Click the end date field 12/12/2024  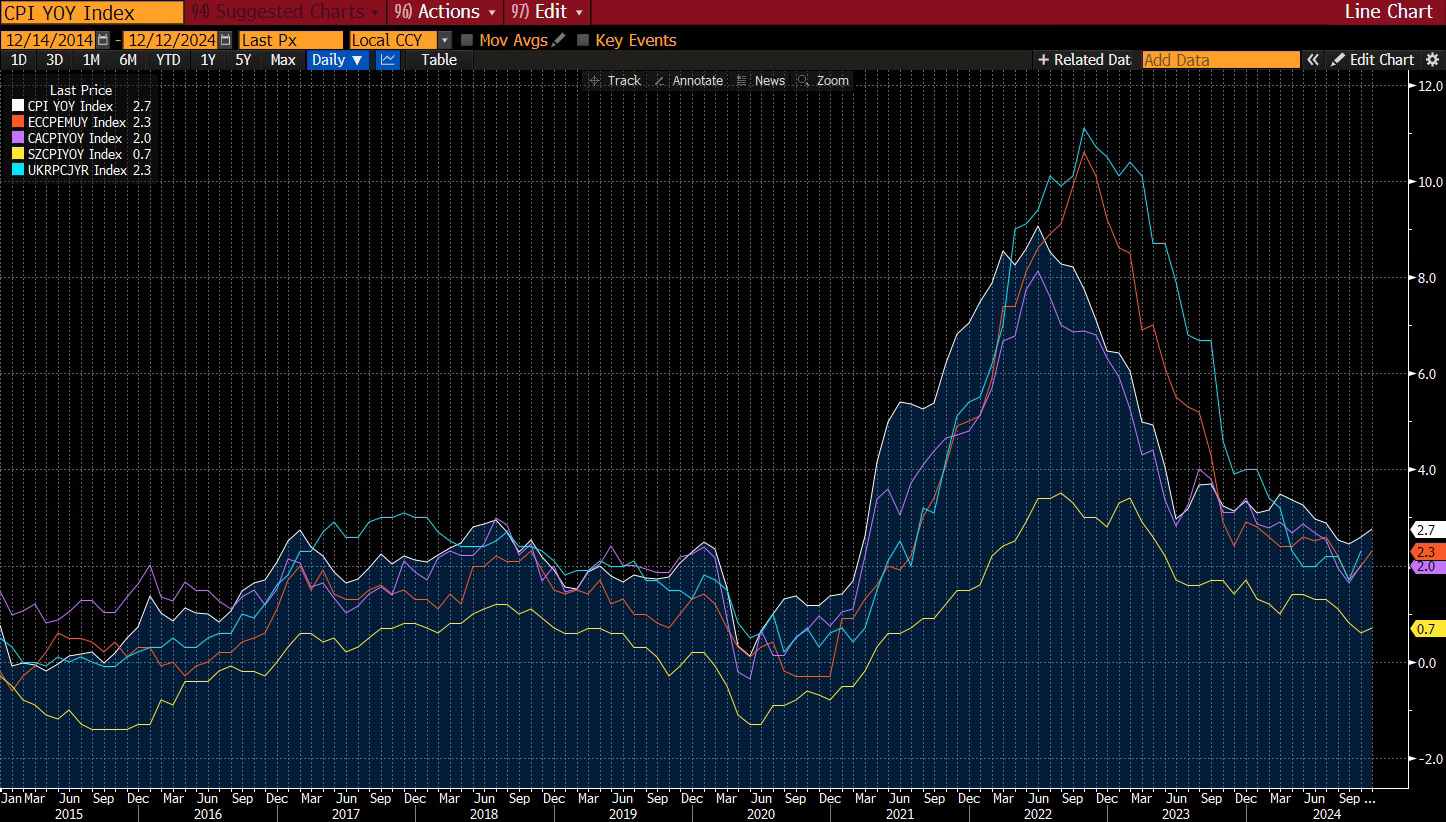point(170,40)
